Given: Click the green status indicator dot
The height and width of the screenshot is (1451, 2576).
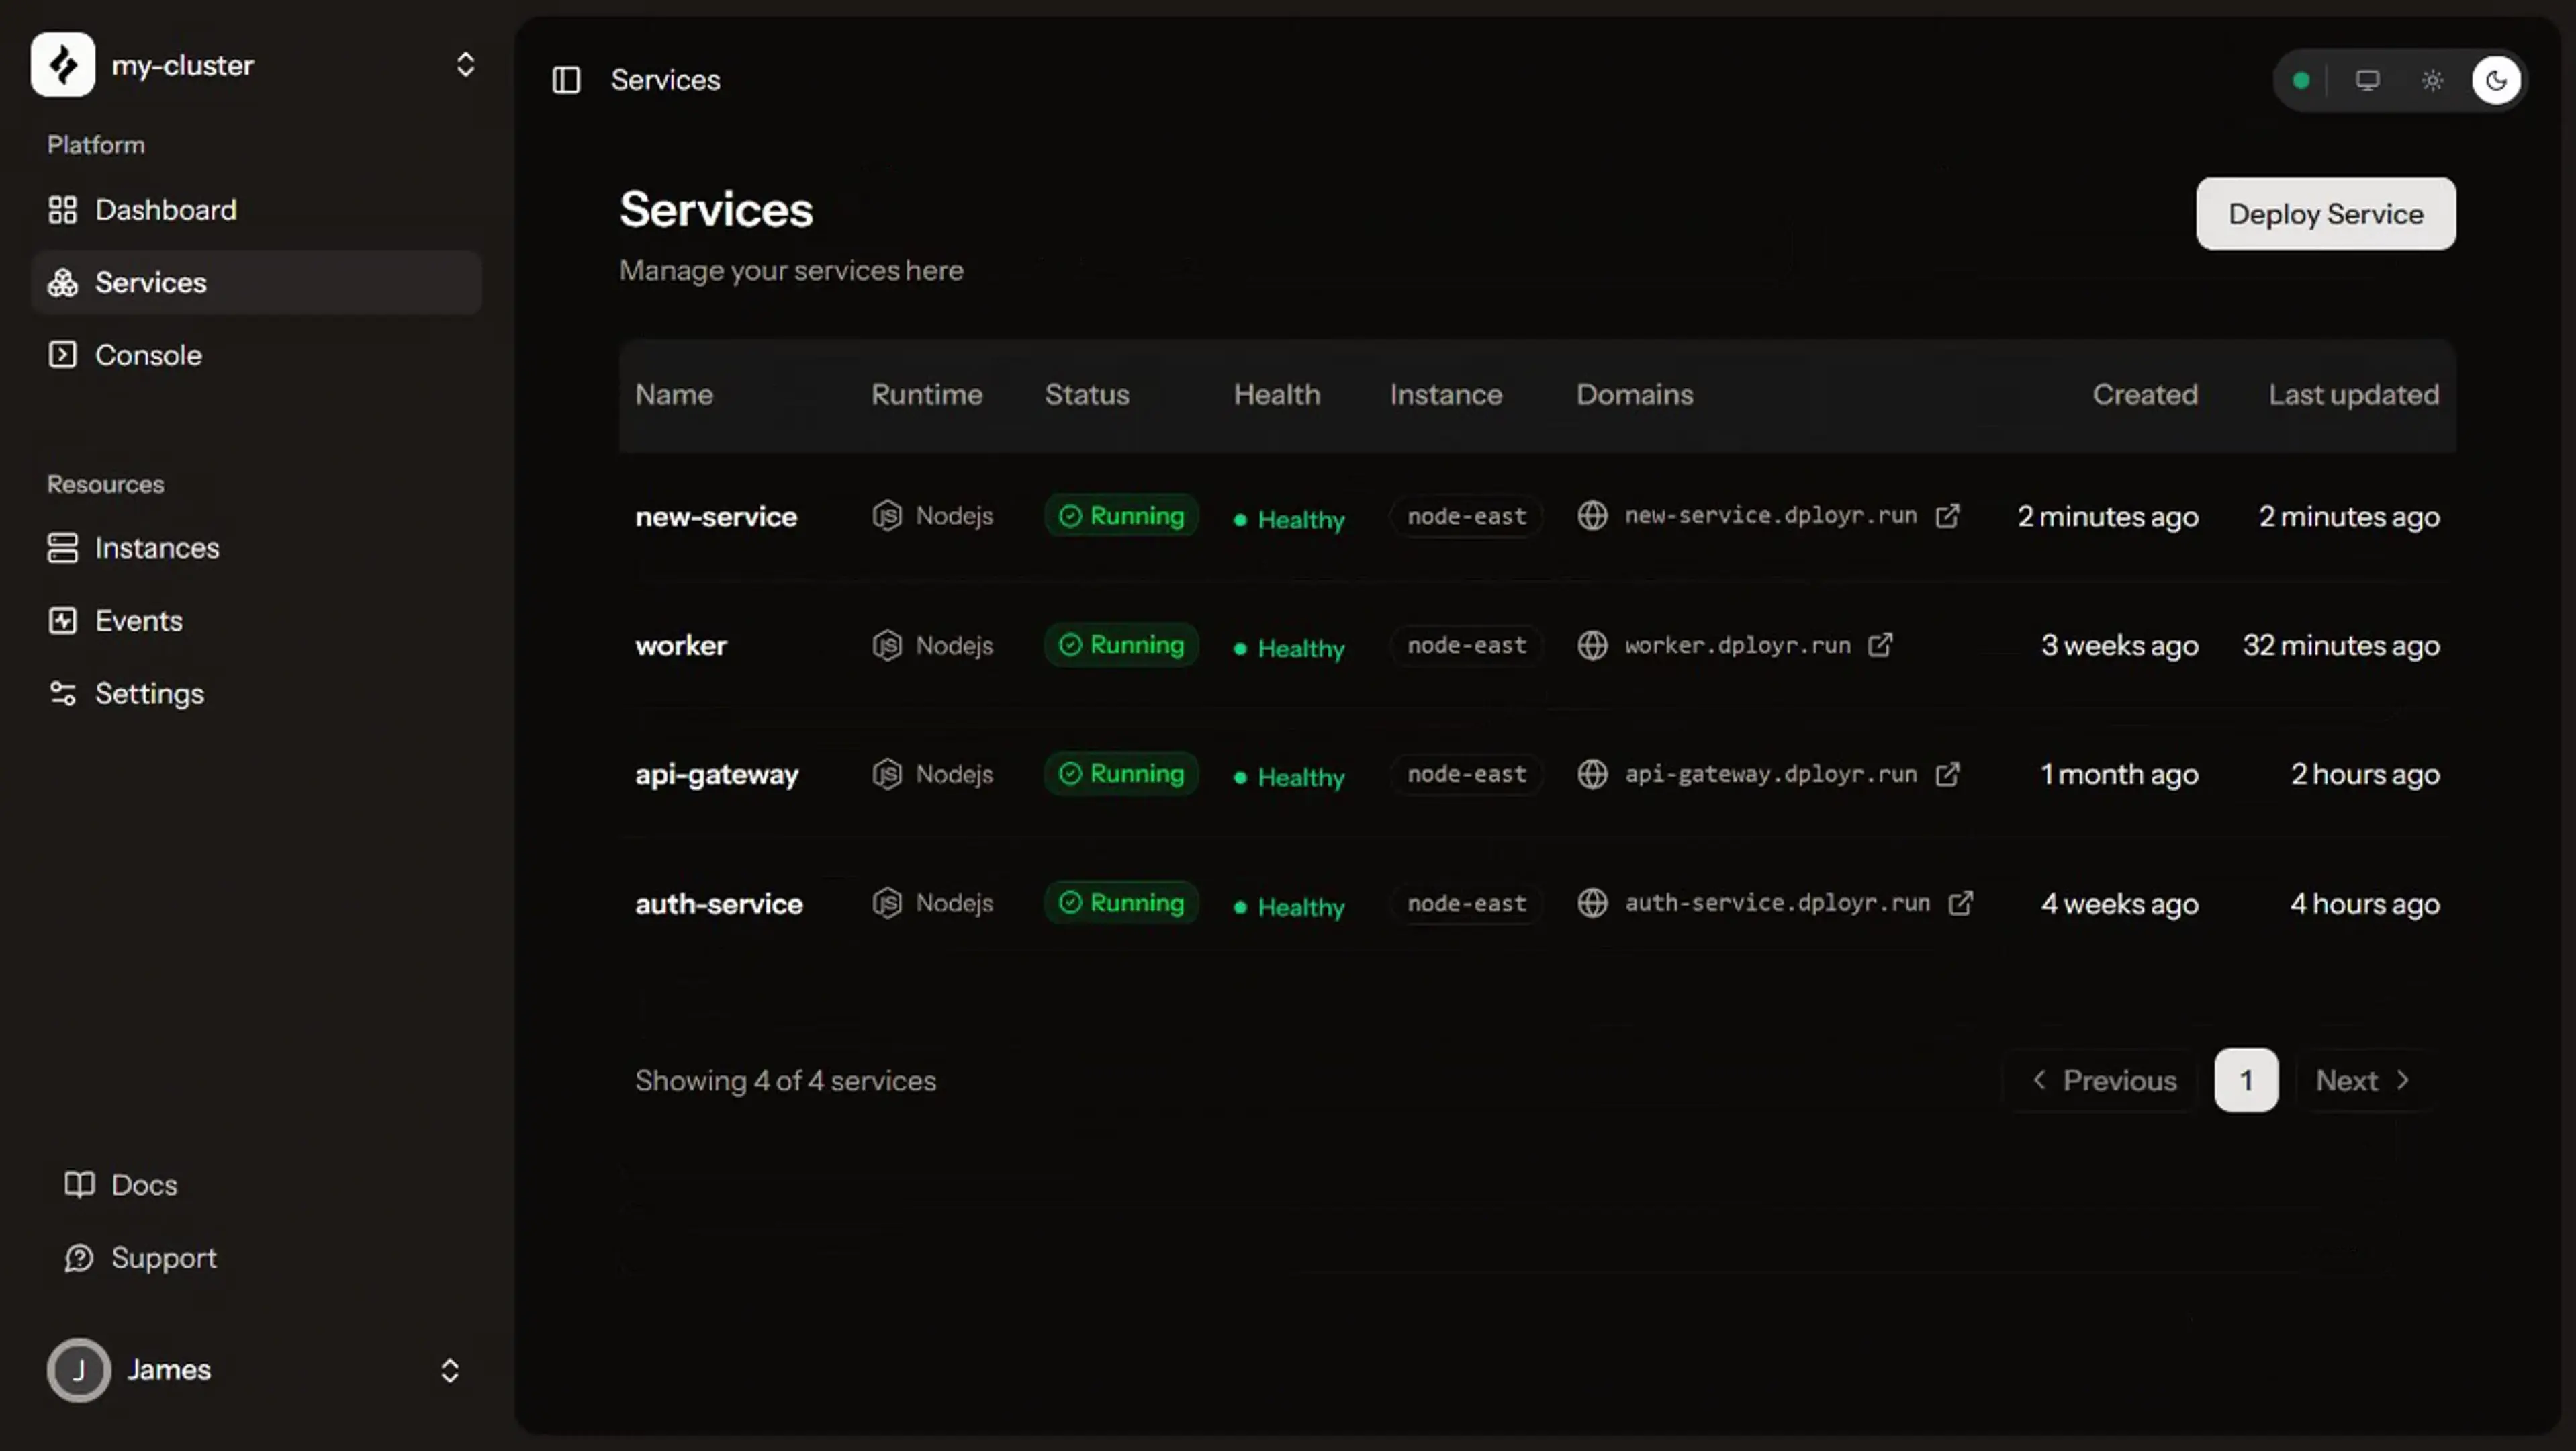Looking at the screenshot, I should pyautogui.click(x=2301, y=80).
